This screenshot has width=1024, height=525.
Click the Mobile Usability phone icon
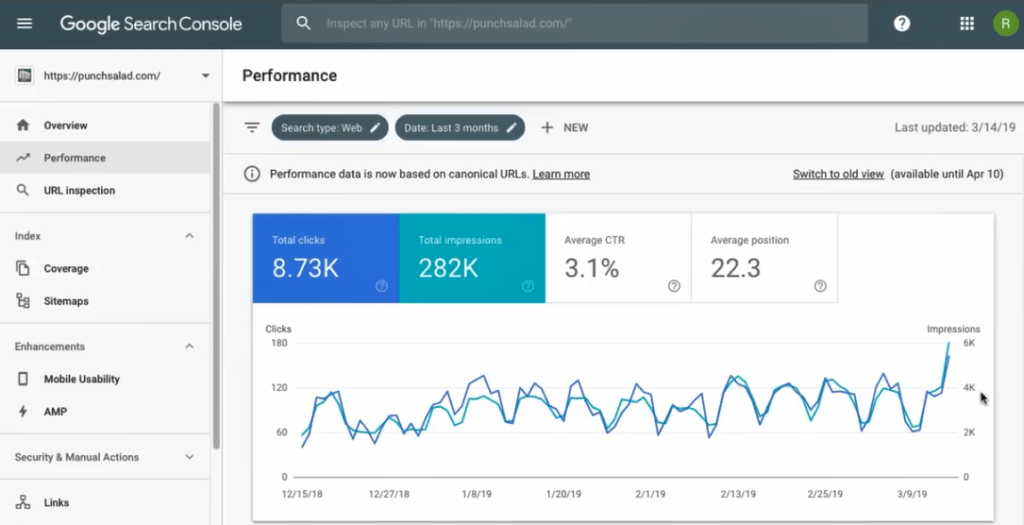click(23, 379)
